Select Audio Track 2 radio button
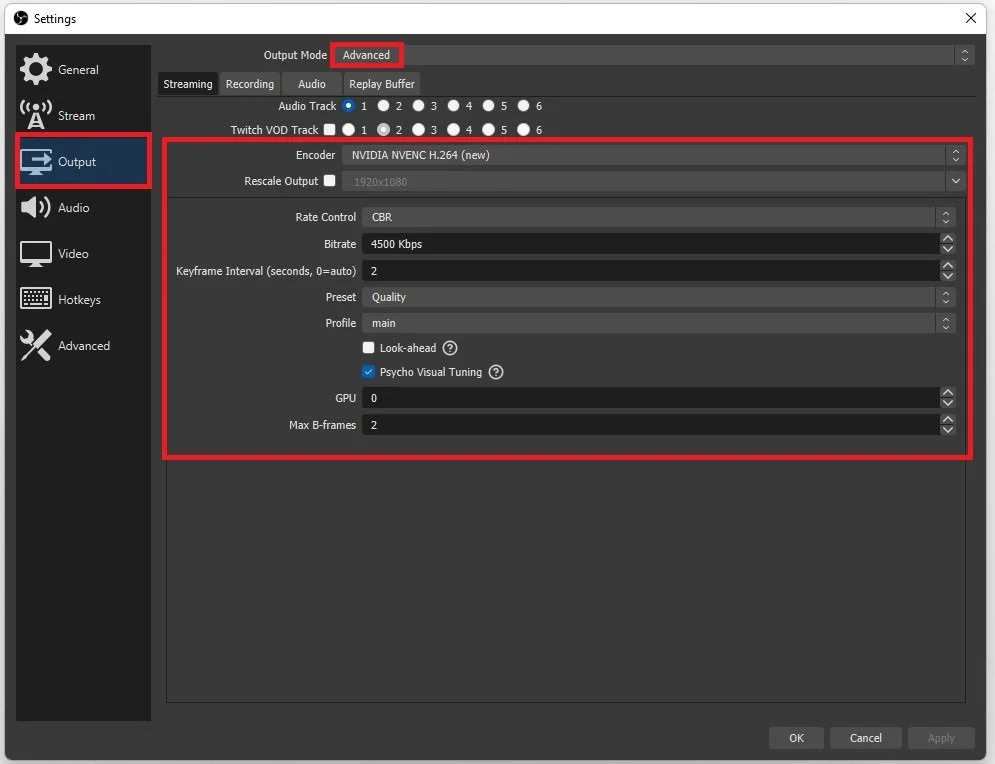Image resolution: width=995 pixels, height=764 pixels. pyautogui.click(x=383, y=105)
